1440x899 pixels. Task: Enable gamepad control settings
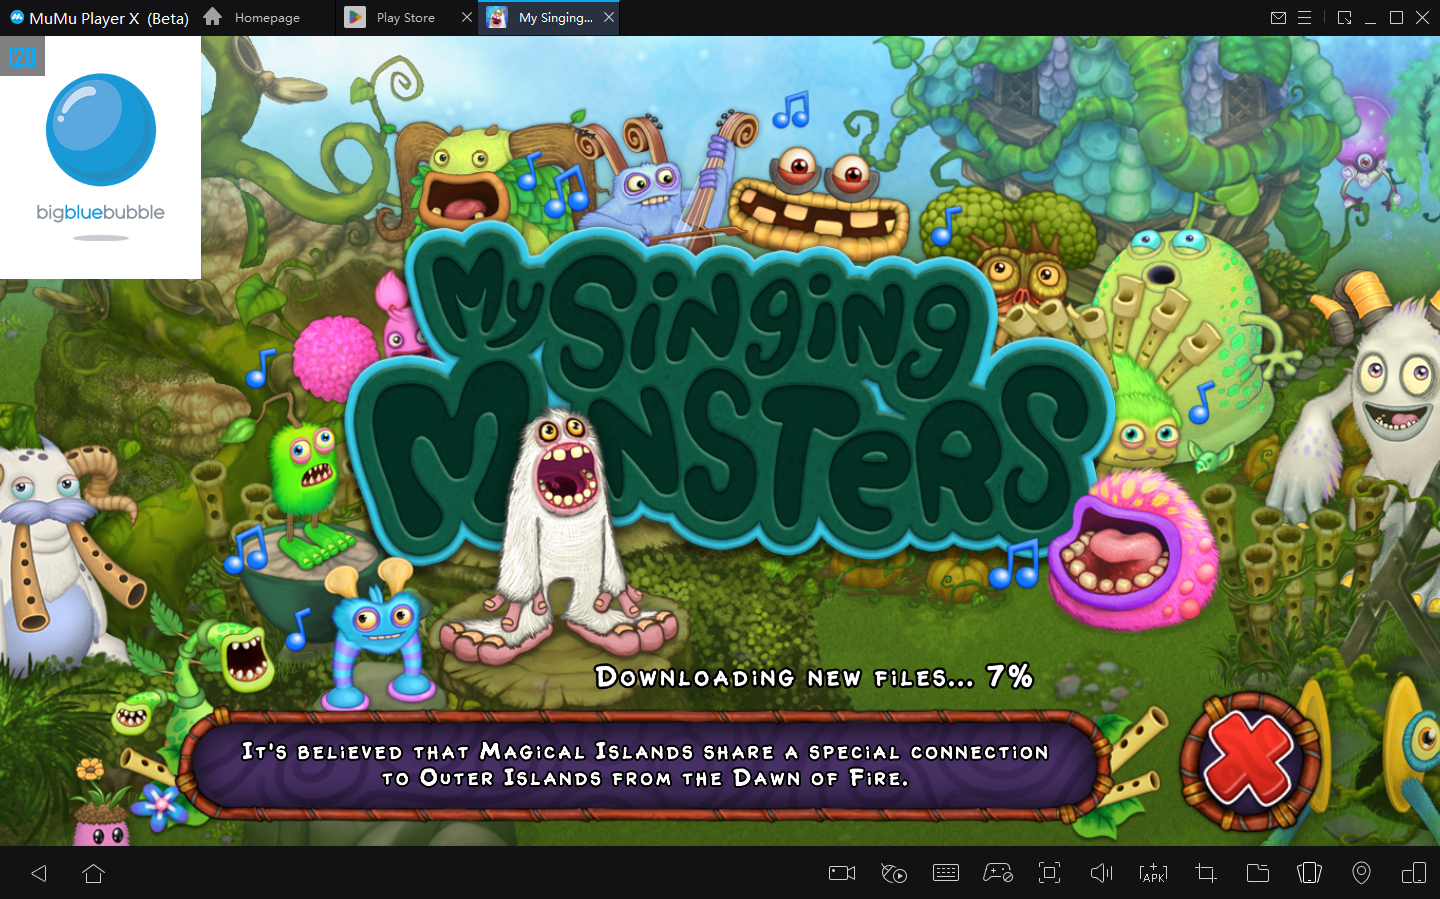point(997,873)
